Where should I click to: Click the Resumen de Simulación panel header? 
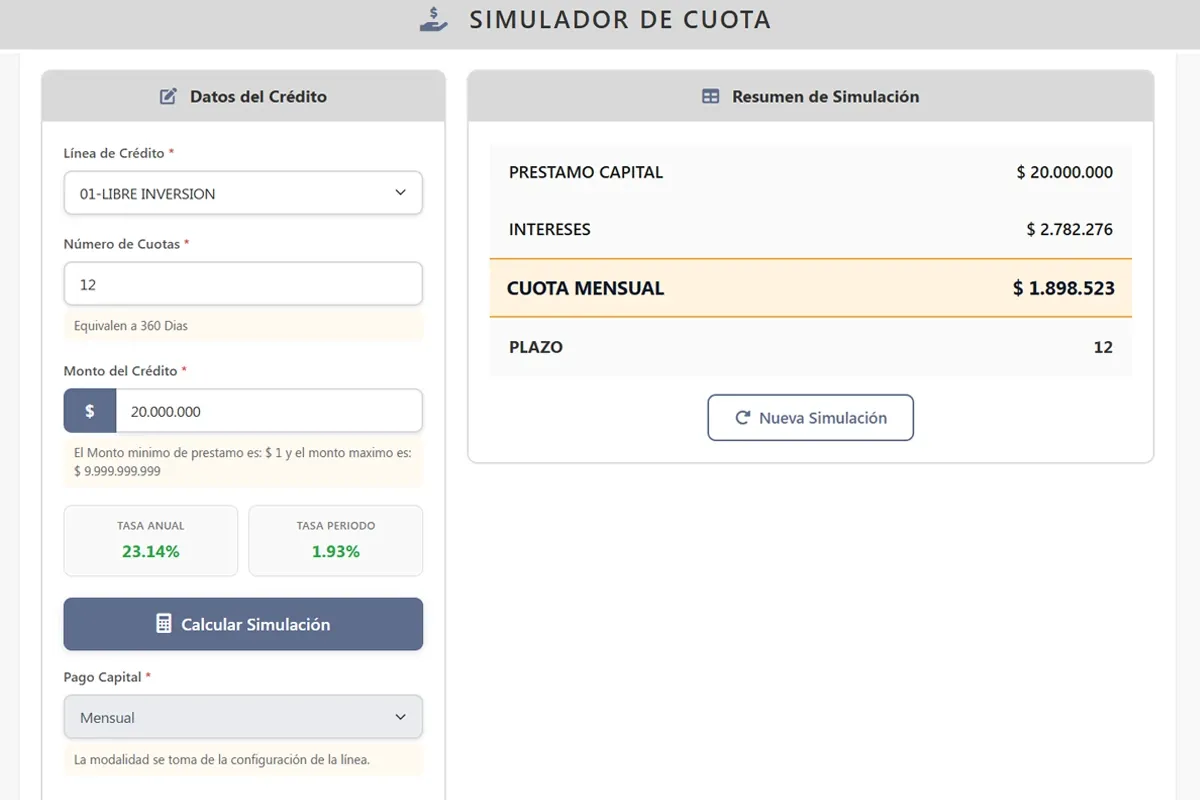tap(810, 97)
